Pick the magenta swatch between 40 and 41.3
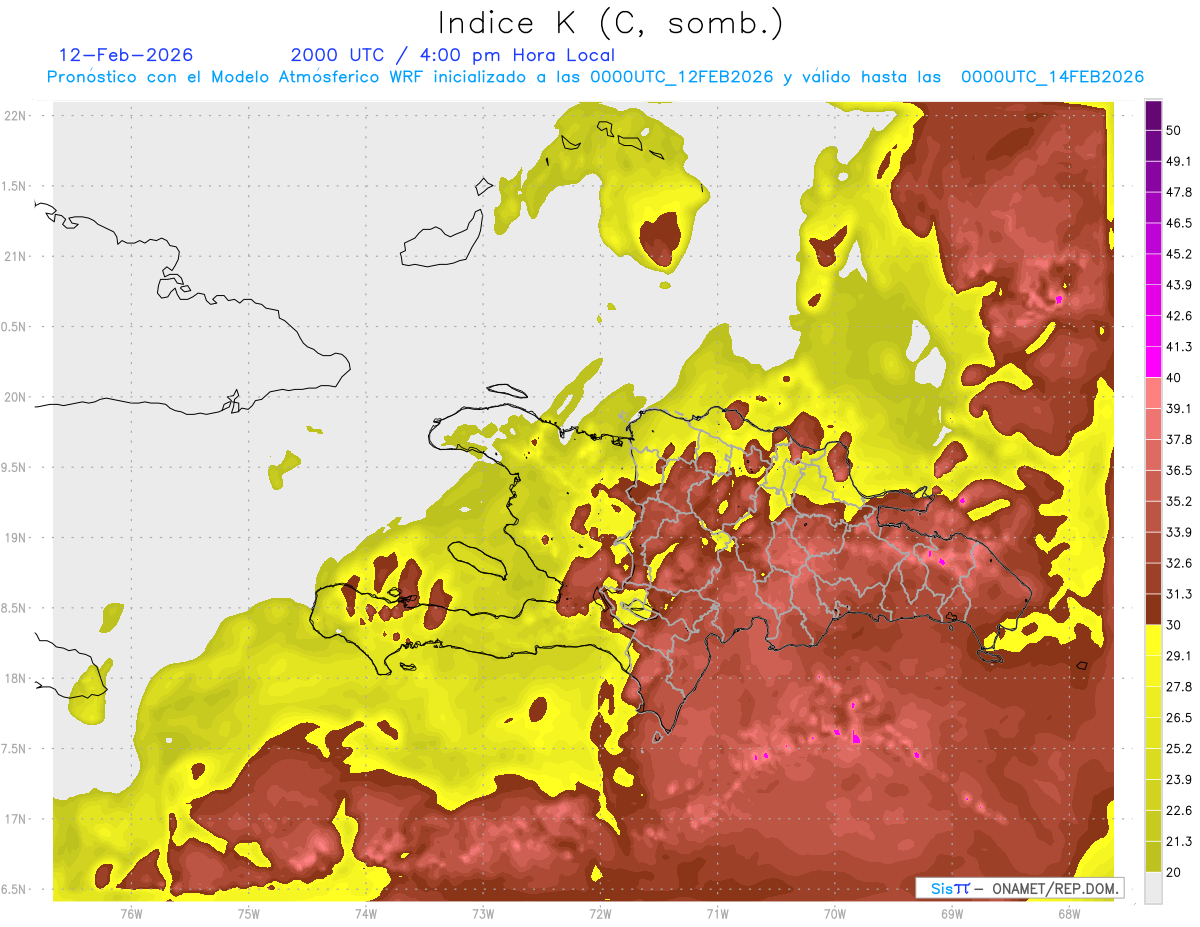The height and width of the screenshot is (927, 1200). tap(1153, 362)
